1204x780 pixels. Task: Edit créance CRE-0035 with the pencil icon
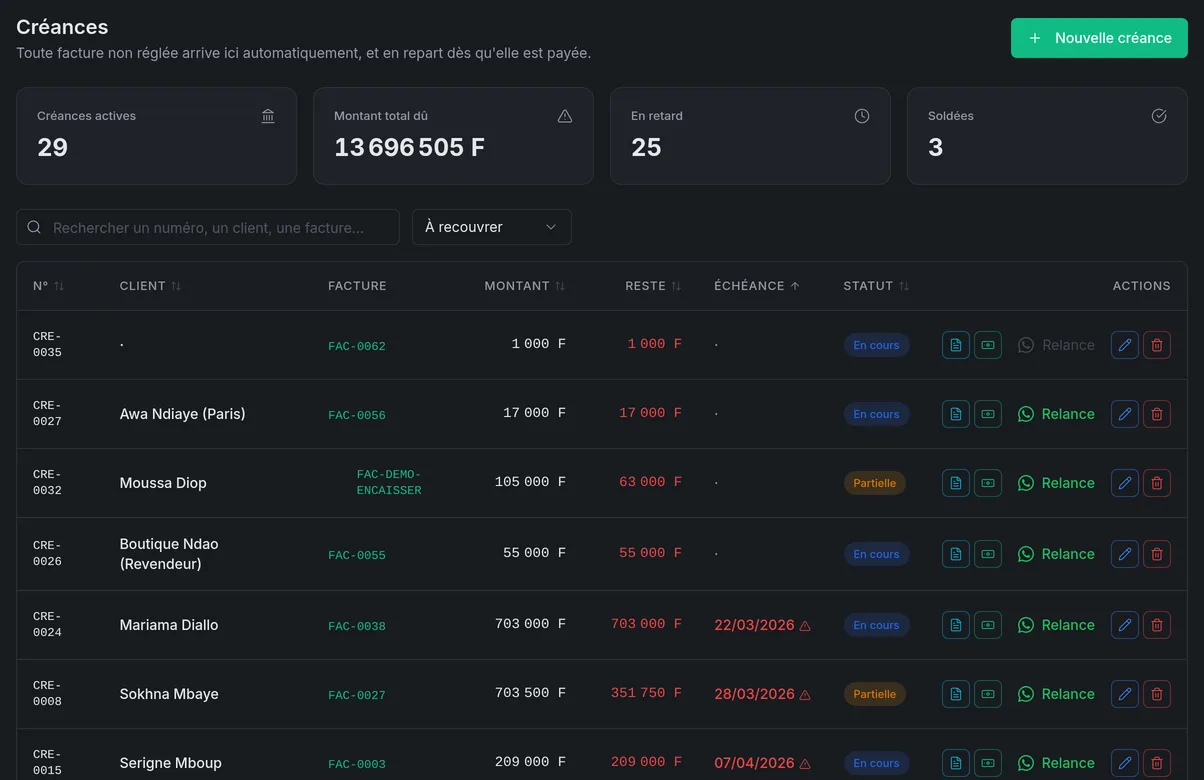[x=1125, y=345]
